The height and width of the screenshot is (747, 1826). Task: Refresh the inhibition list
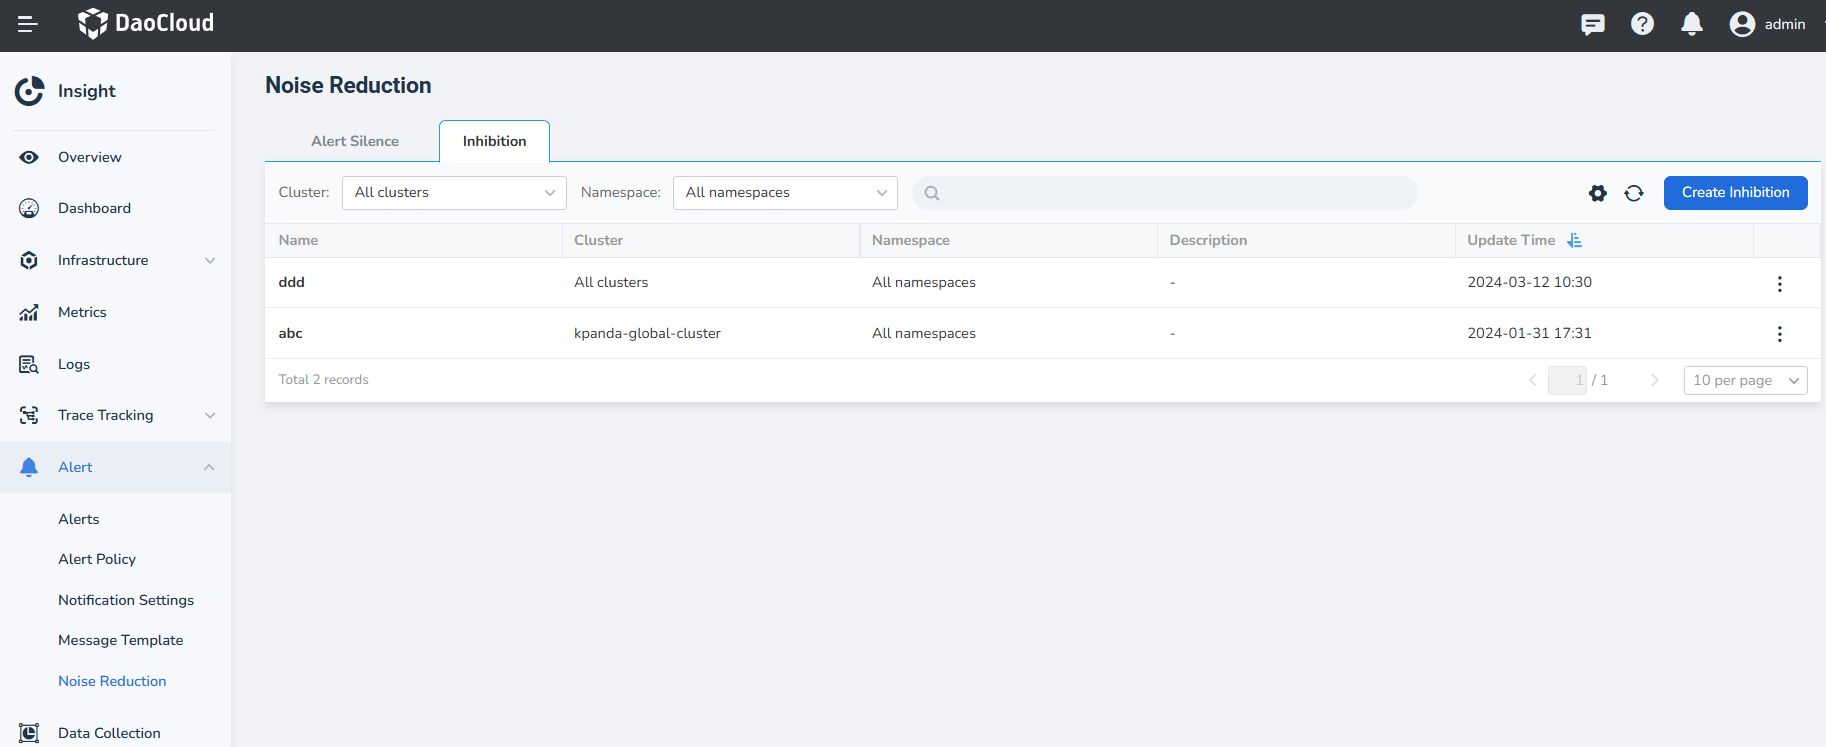(1634, 193)
